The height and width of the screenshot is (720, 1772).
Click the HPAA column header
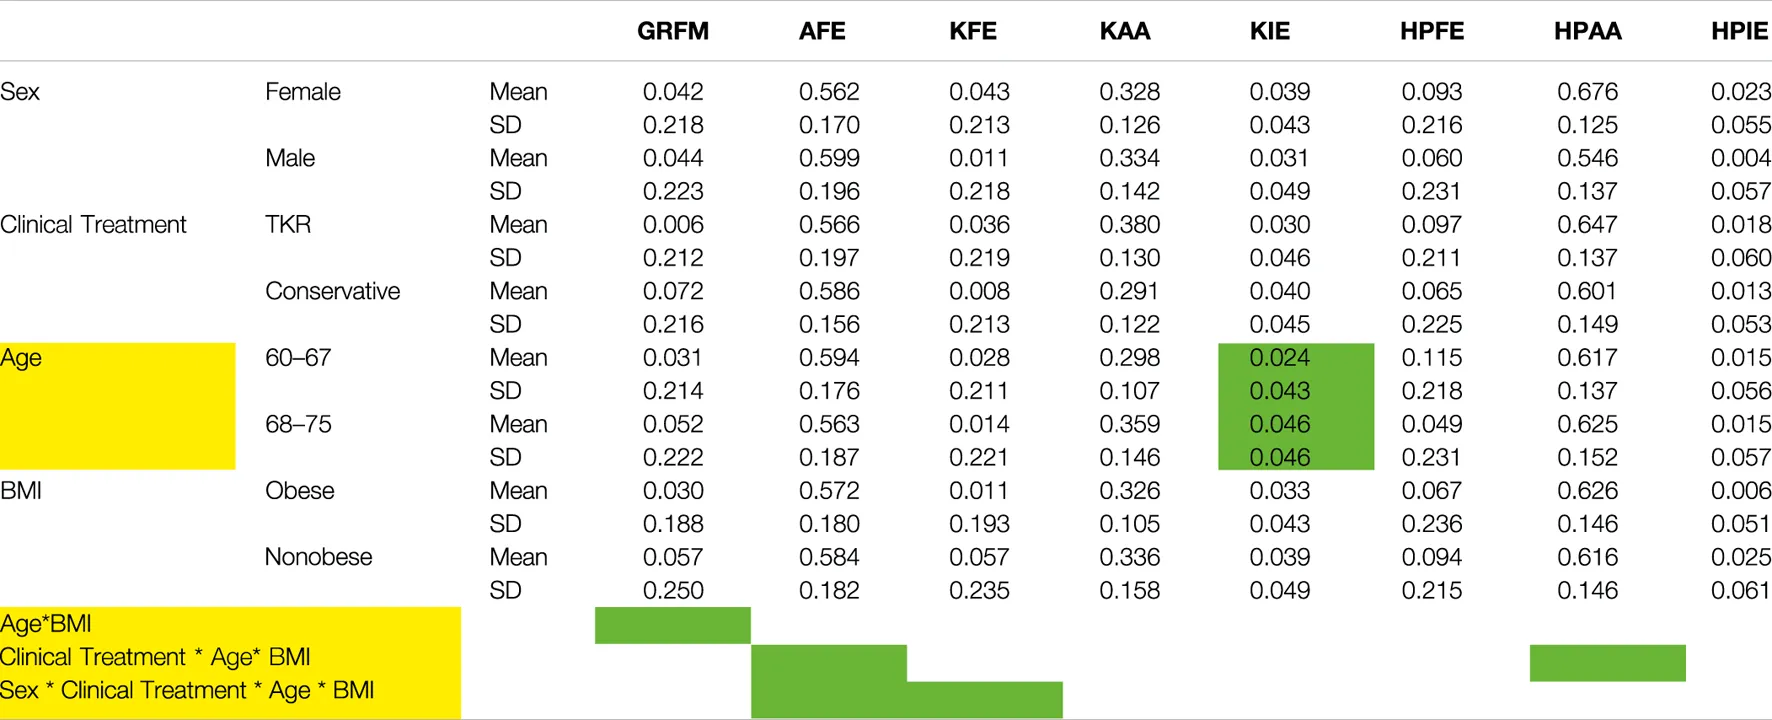point(1587,31)
